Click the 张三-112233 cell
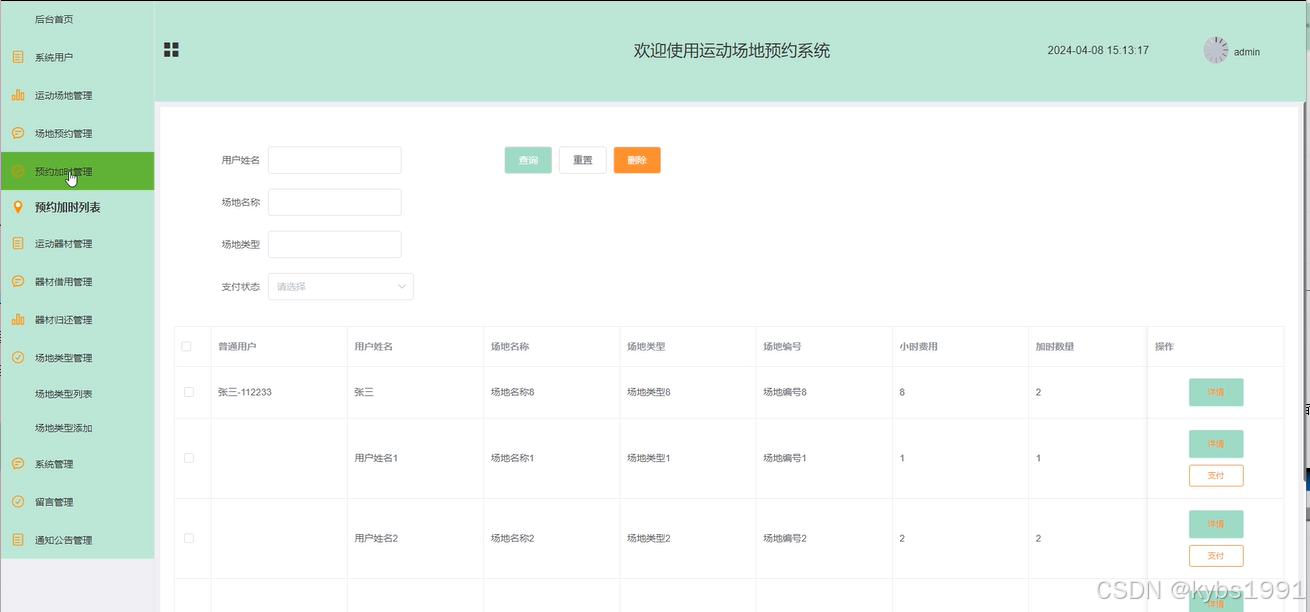The image size is (1310, 612). [x=245, y=392]
